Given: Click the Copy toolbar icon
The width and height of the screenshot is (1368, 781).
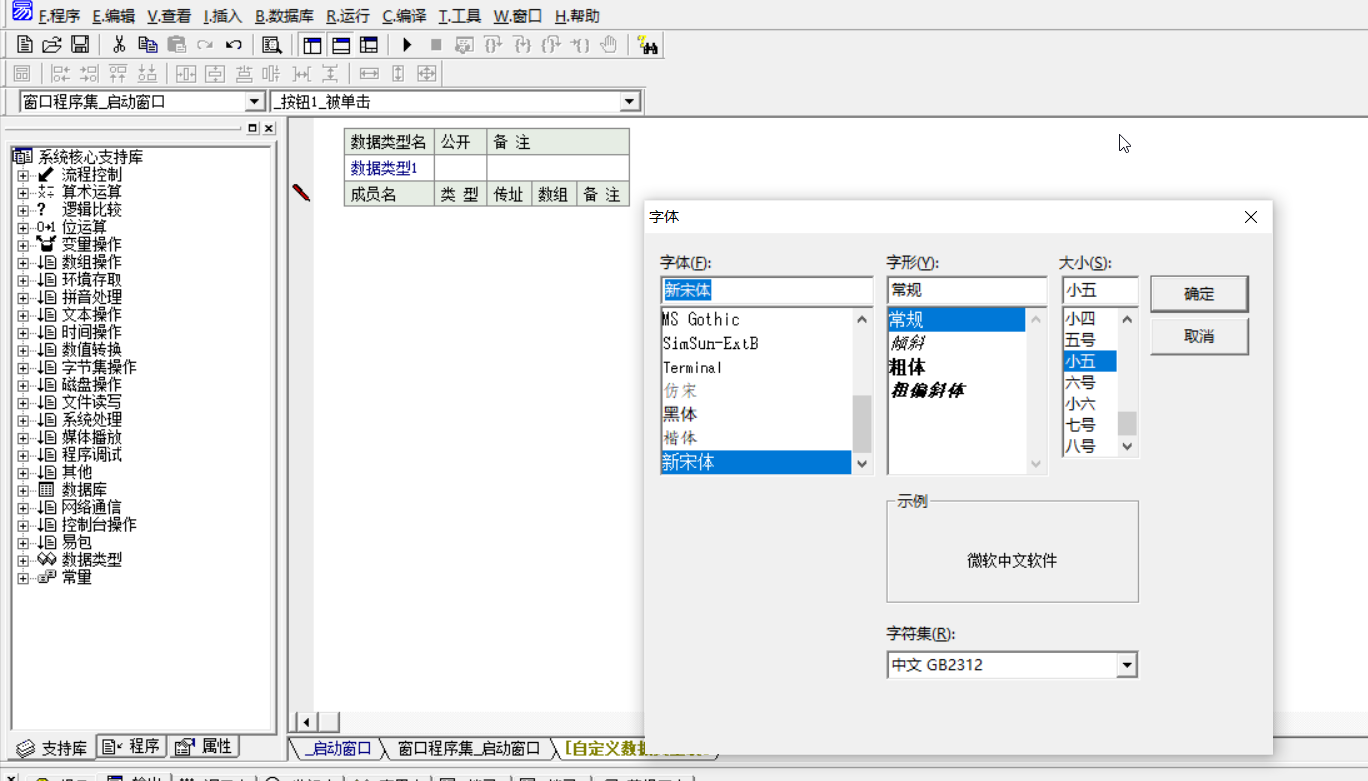Looking at the screenshot, I should [148, 45].
